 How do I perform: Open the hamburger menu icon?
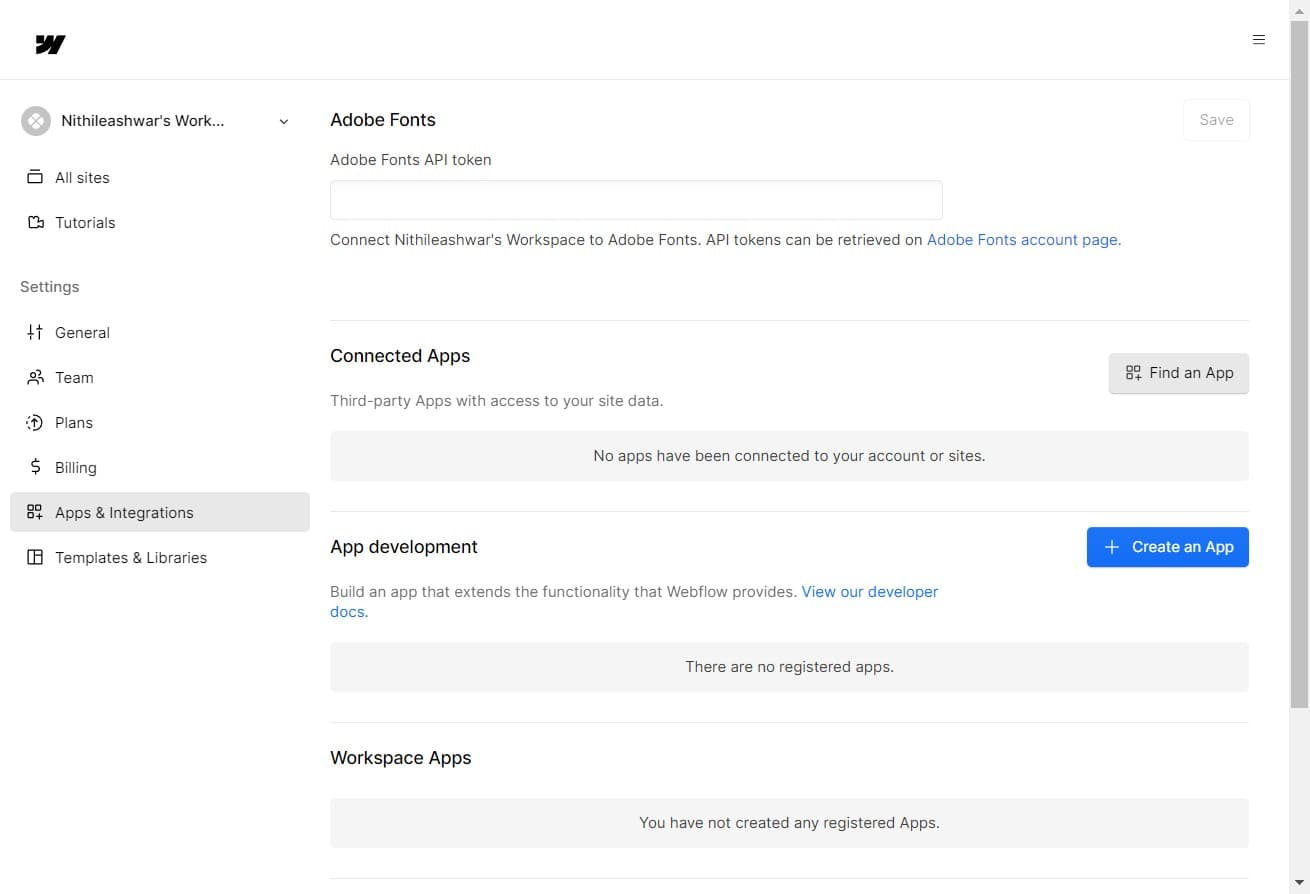pos(1258,40)
